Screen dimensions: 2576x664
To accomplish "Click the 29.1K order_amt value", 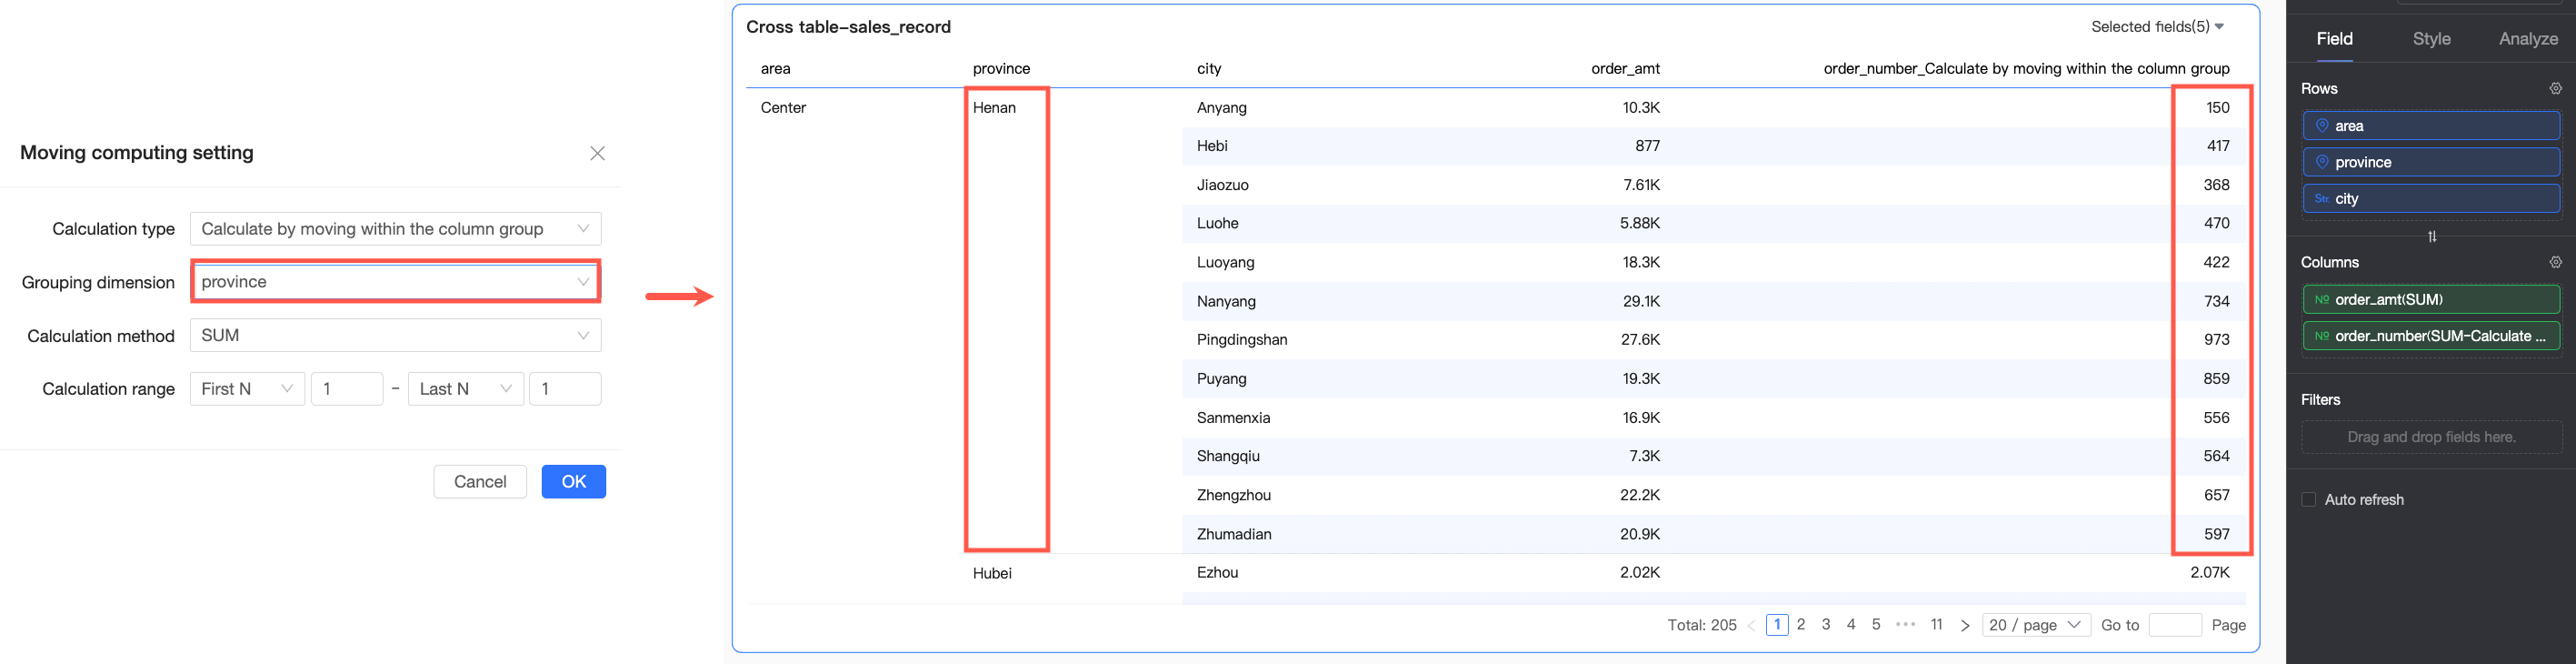I will point(1640,301).
